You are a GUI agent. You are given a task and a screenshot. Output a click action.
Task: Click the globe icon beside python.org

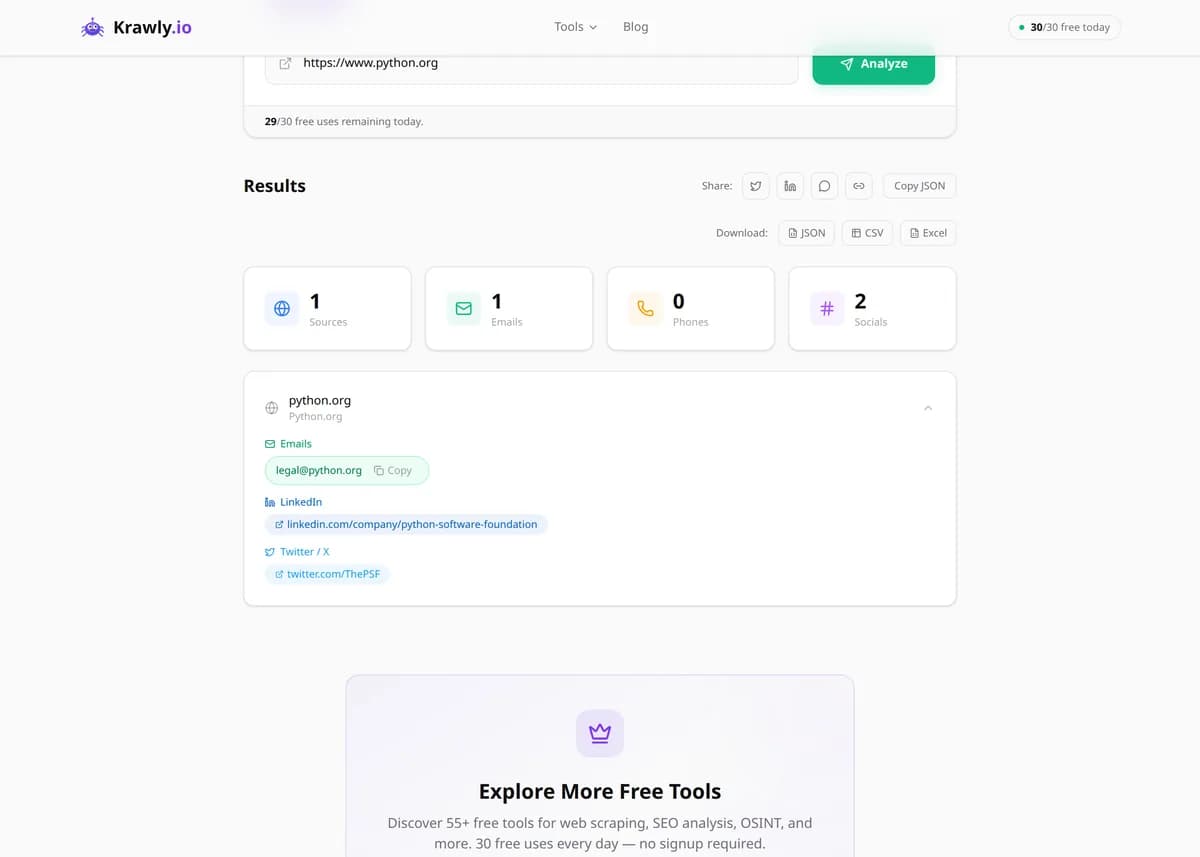[x=271, y=408]
